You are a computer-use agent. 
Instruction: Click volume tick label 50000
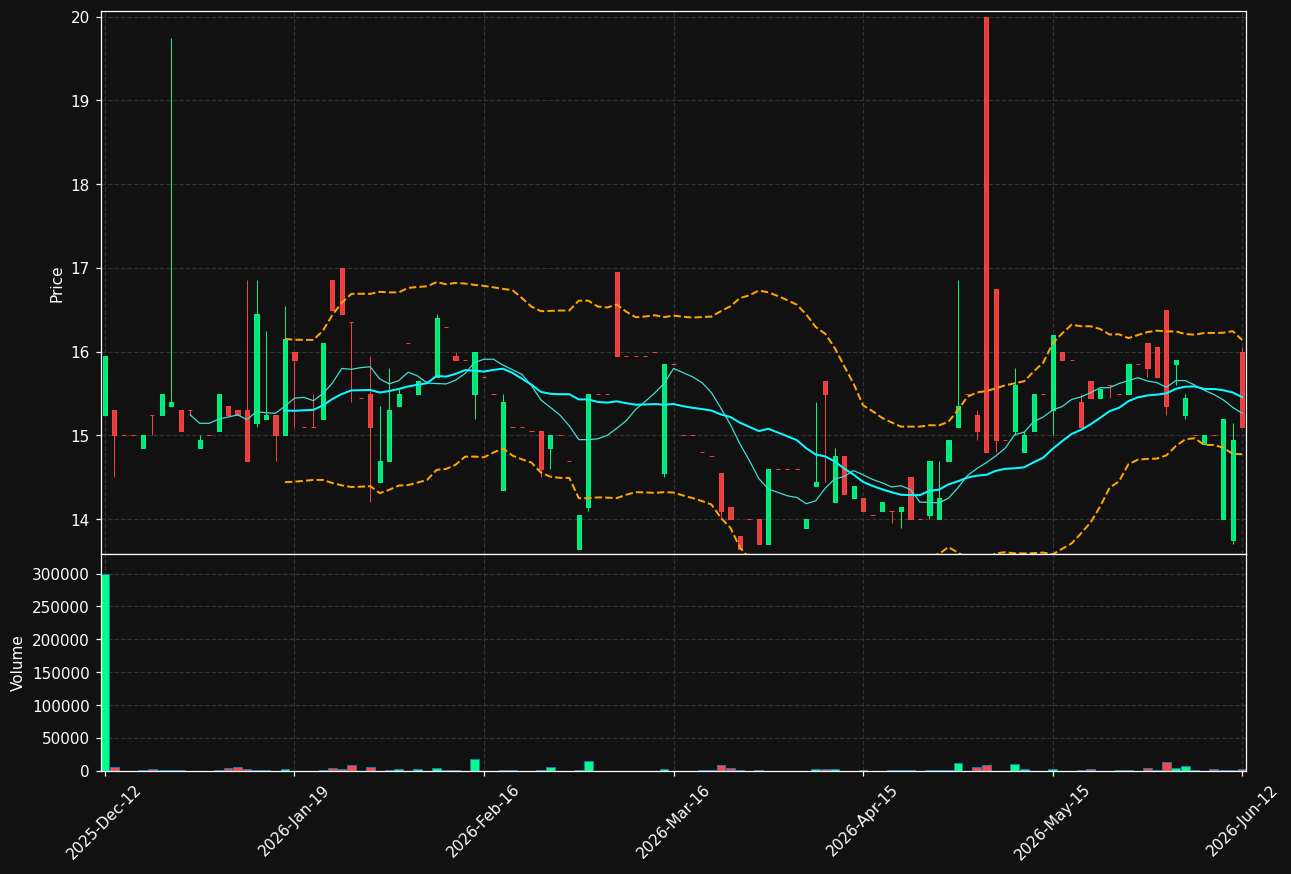tap(66, 739)
